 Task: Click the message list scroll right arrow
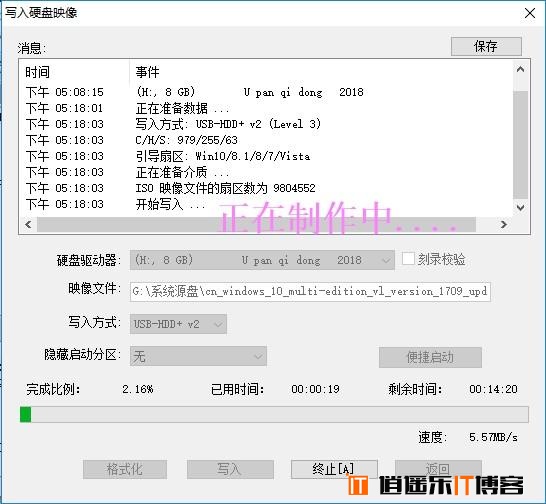pyautogui.click(x=504, y=225)
